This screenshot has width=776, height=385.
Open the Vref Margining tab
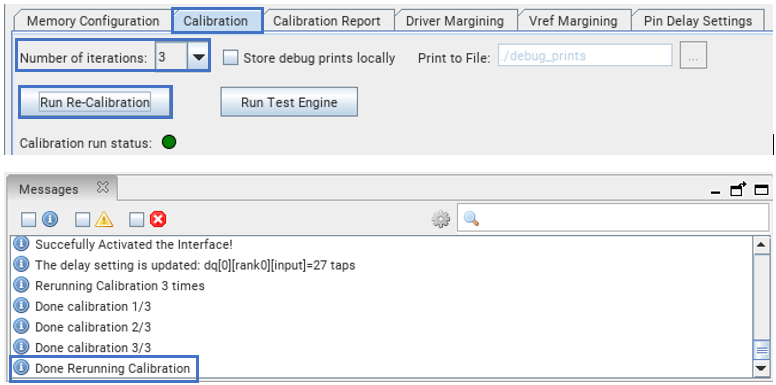click(x=573, y=21)
